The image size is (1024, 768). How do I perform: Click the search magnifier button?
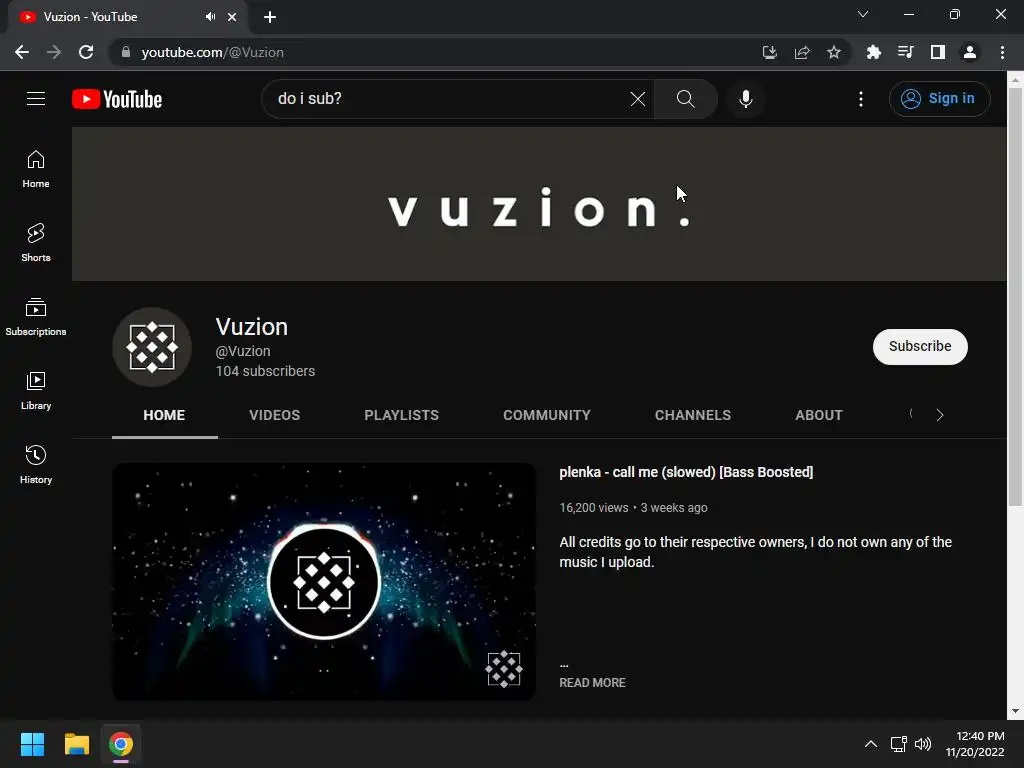pos(685,99)
